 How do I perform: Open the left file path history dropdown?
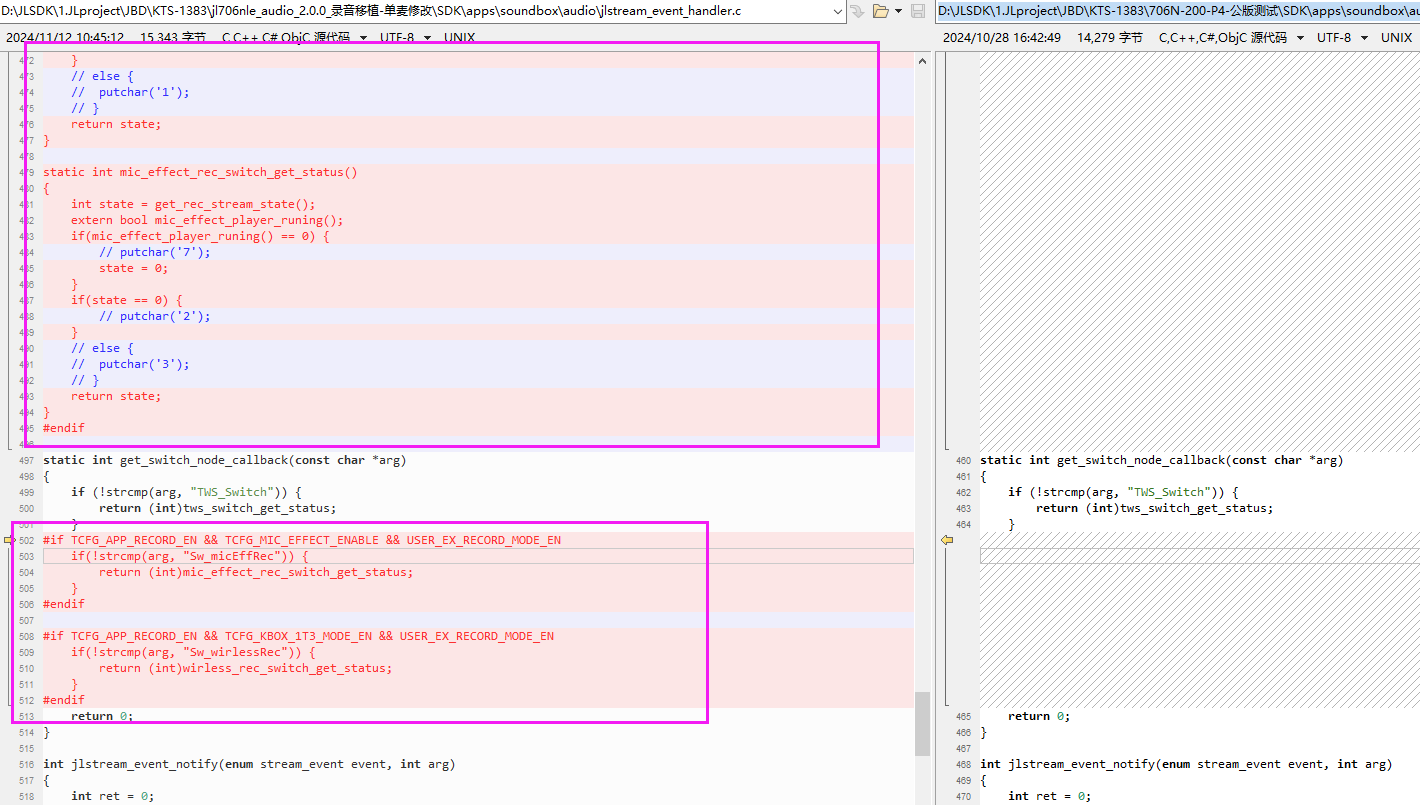[837, 11]
